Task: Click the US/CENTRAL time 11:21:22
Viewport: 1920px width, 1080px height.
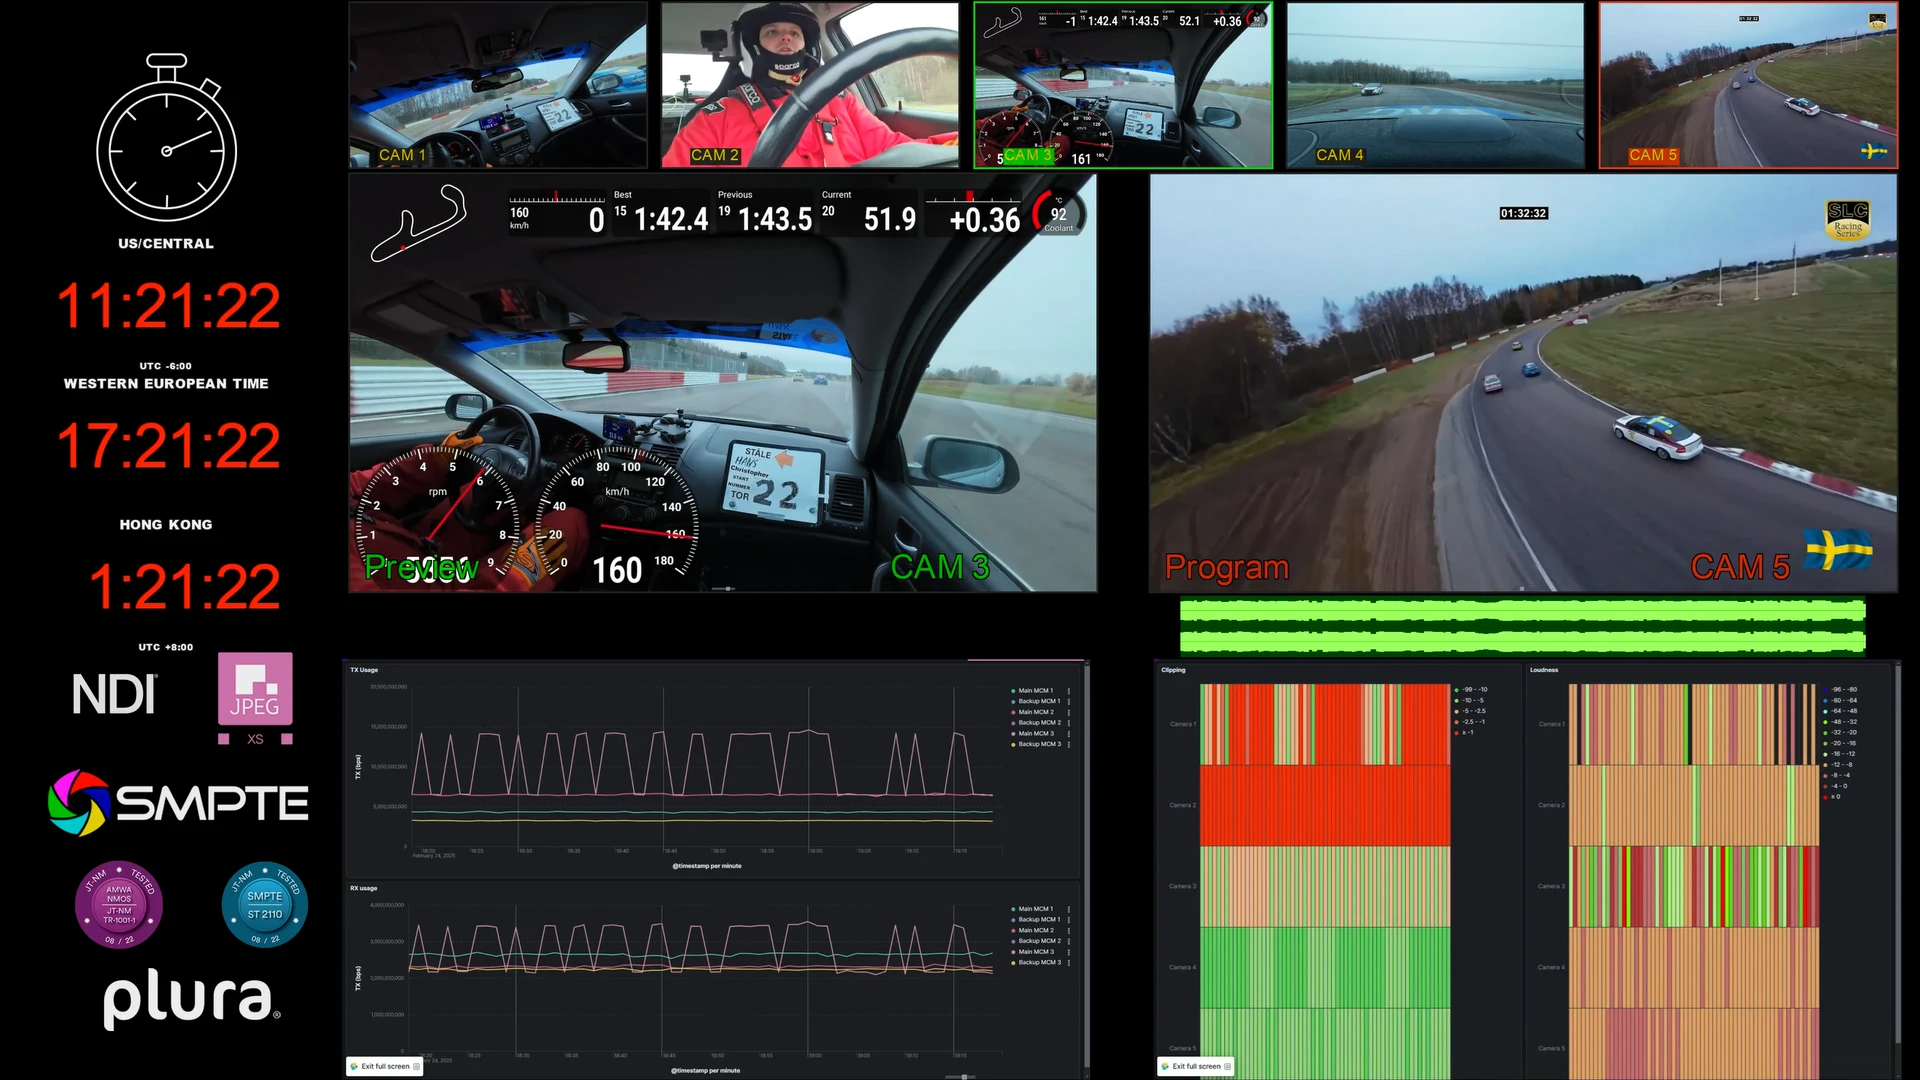Action: pyautogui.click(x=168, y=306)
